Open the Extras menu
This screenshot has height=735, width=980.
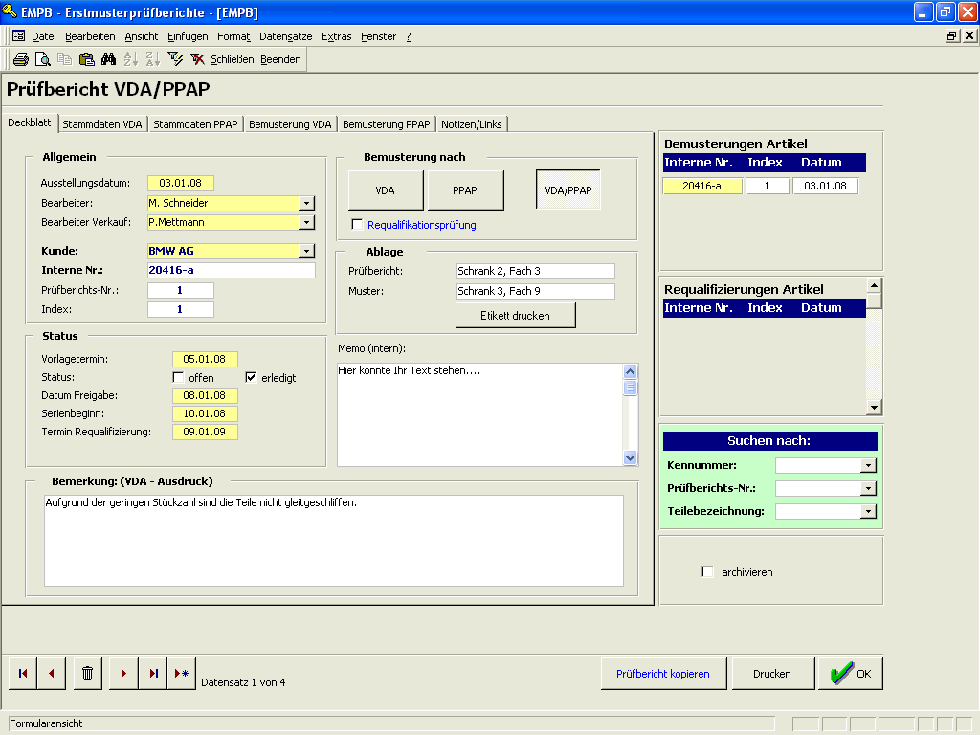[x=336, y=36]
